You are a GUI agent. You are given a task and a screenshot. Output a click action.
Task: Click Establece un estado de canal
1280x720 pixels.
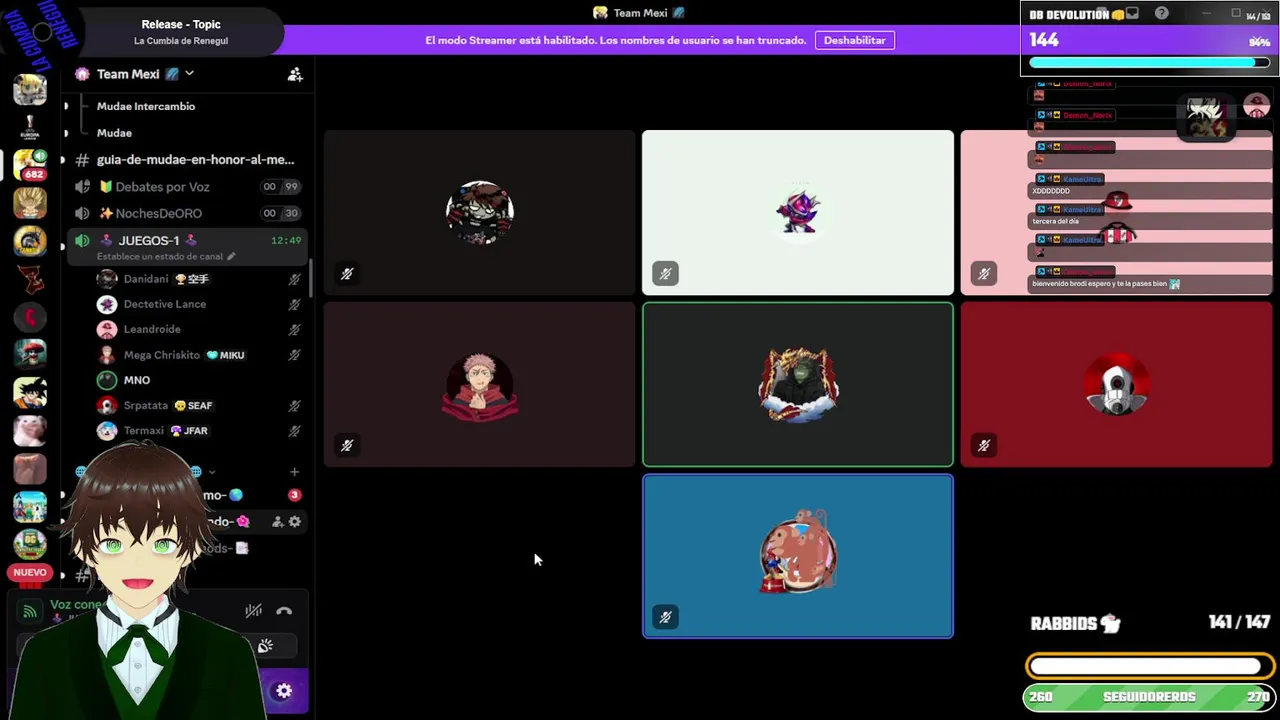coord(160,256)
